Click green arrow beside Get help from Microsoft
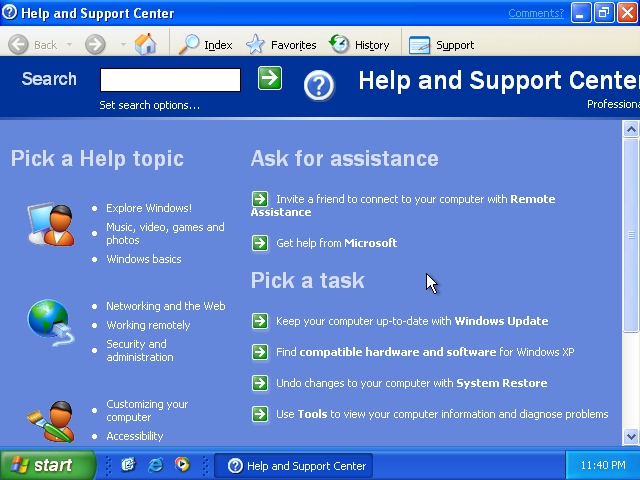 click(x=260, y=243)
